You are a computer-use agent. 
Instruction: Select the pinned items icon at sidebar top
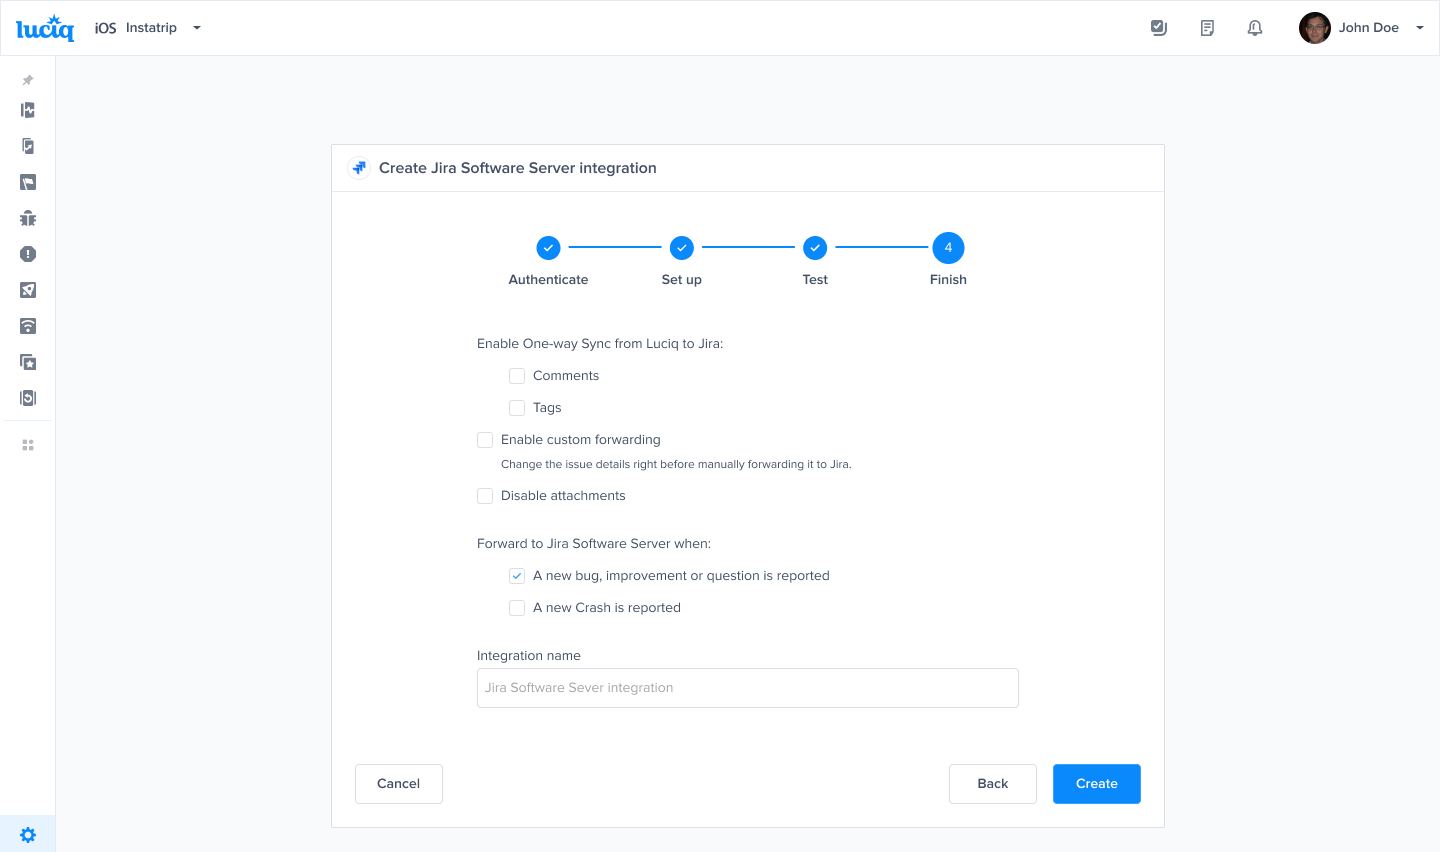[x=27, y=80]
